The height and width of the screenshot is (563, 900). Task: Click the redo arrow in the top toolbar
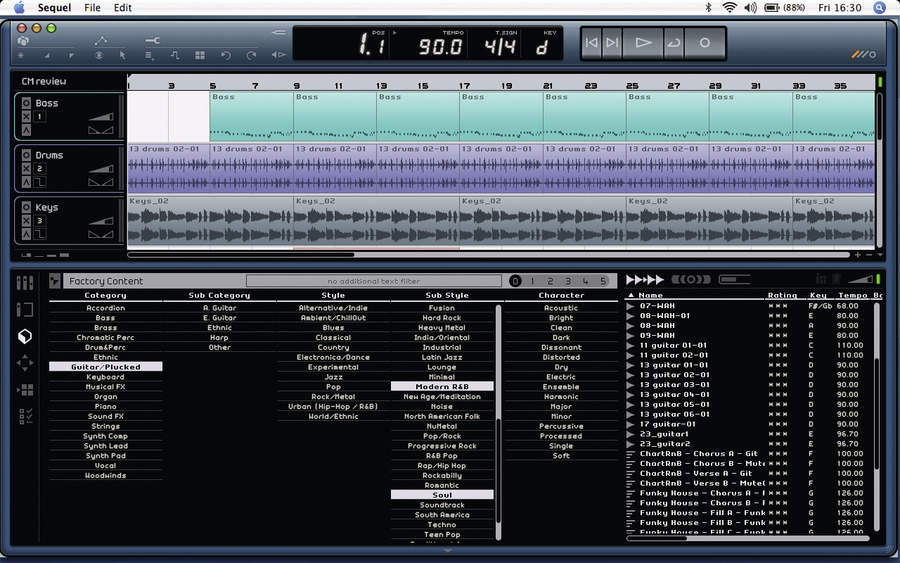251,55
